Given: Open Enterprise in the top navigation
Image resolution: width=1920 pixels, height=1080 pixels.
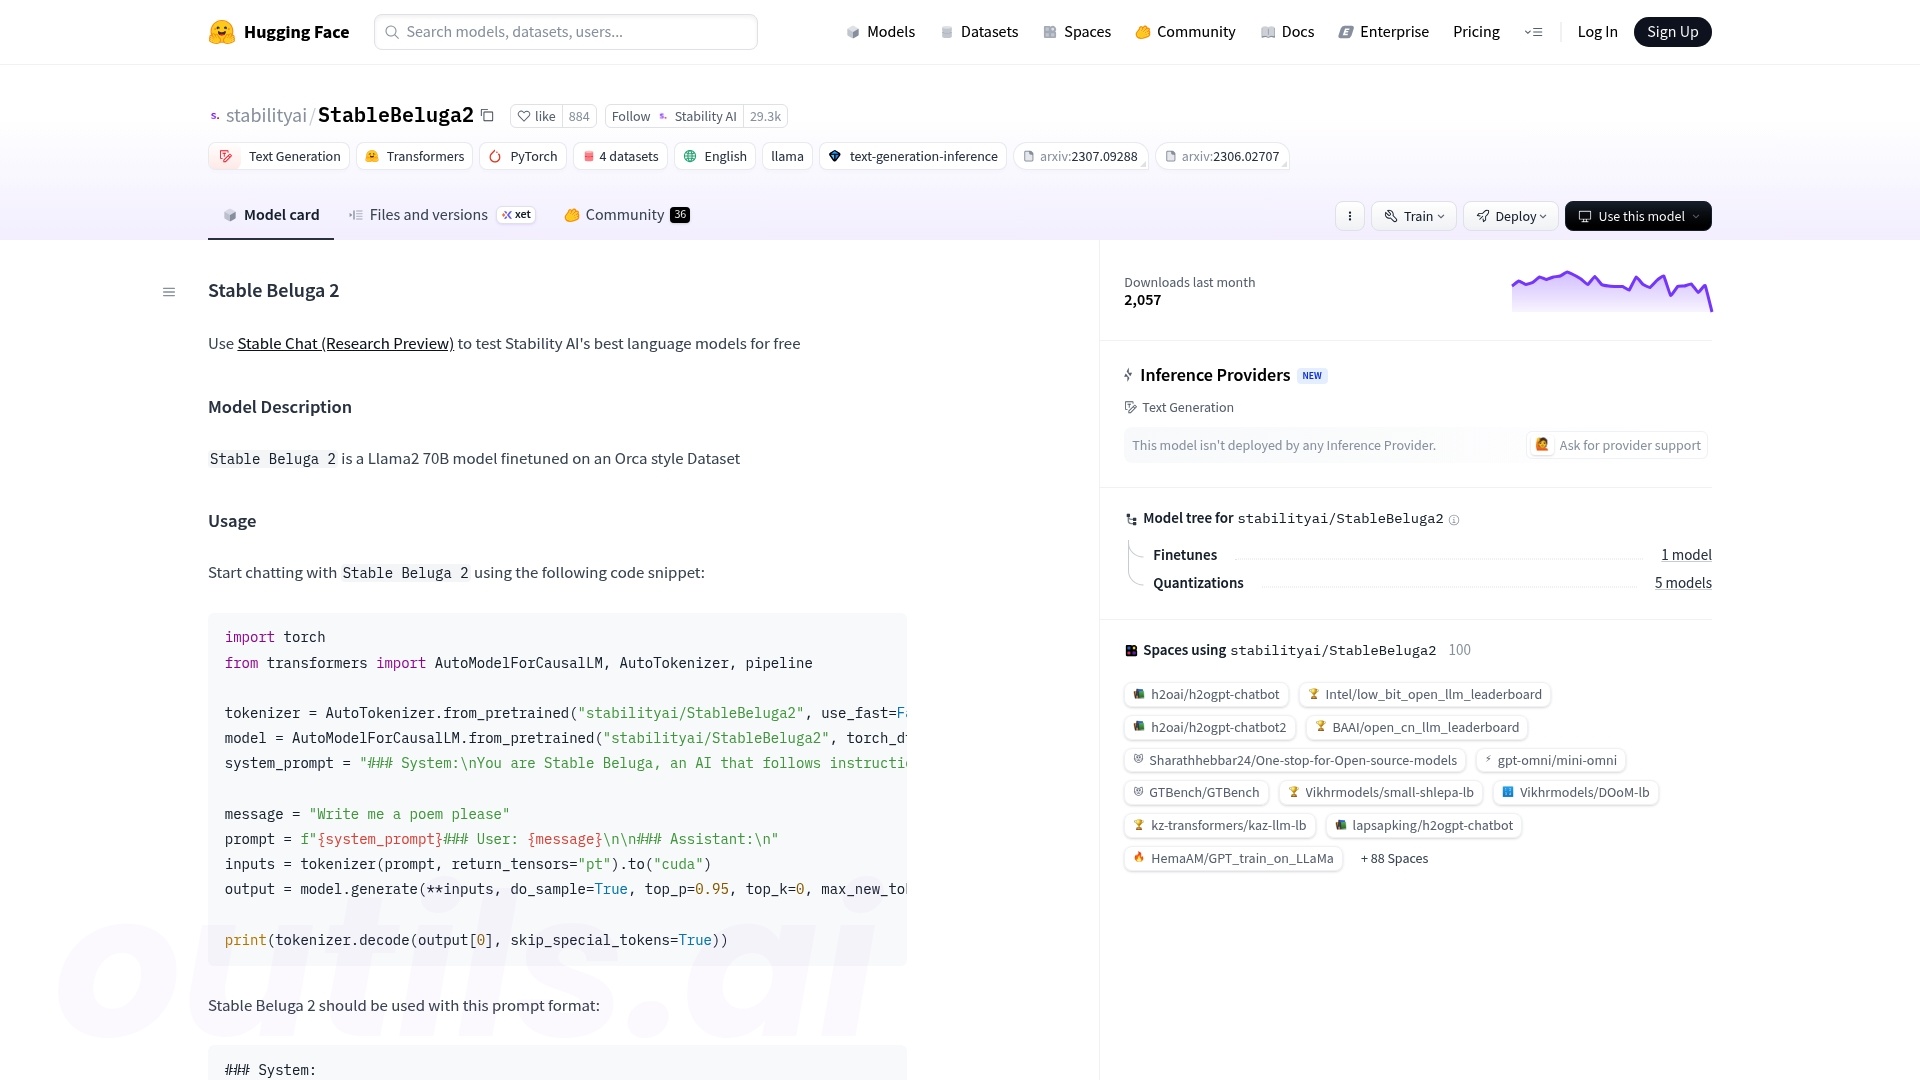Looking at the screenshot, I should [x=1384, y=32].
